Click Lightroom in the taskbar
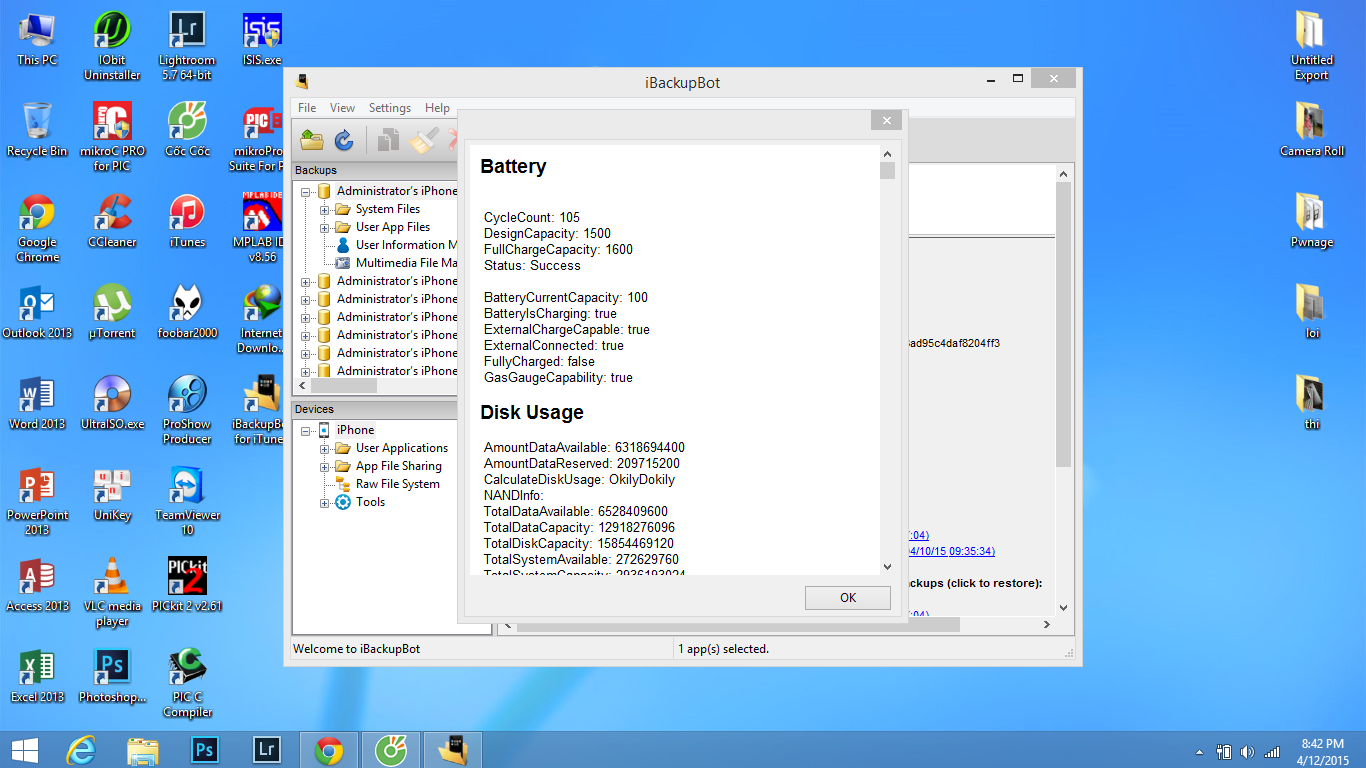 (x=266, y=749)
